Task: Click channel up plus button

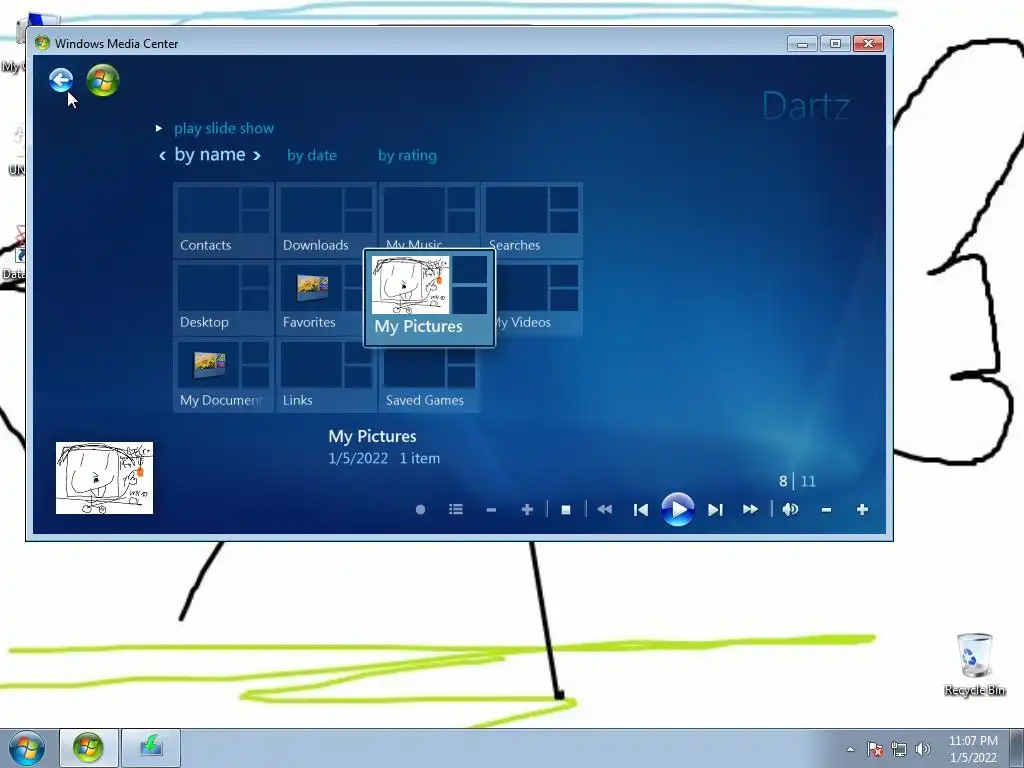Action: [527, 509]
